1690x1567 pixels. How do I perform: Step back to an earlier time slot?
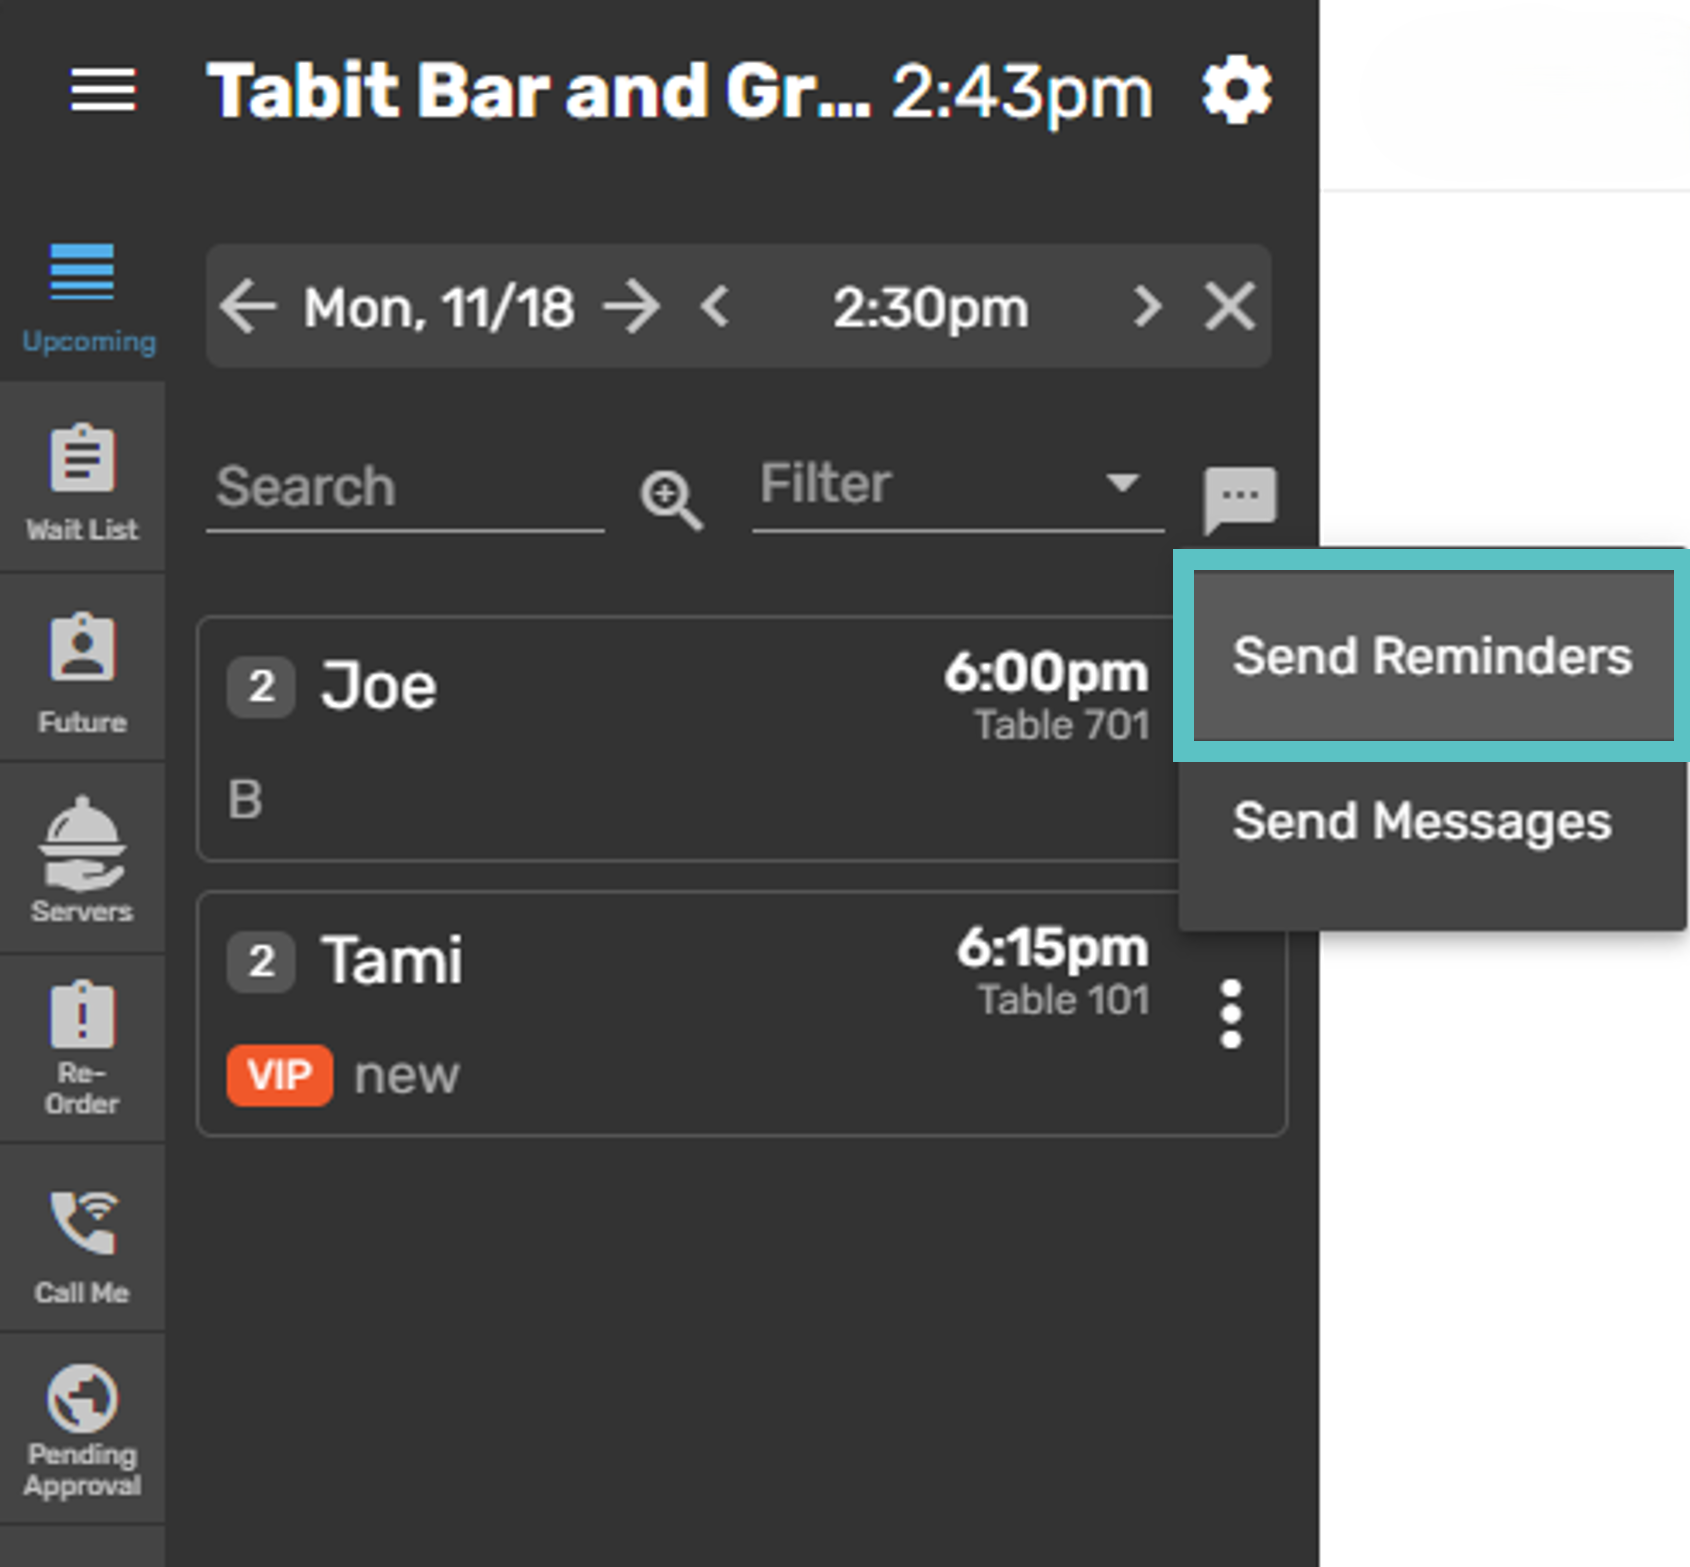[x=714, y=306]
